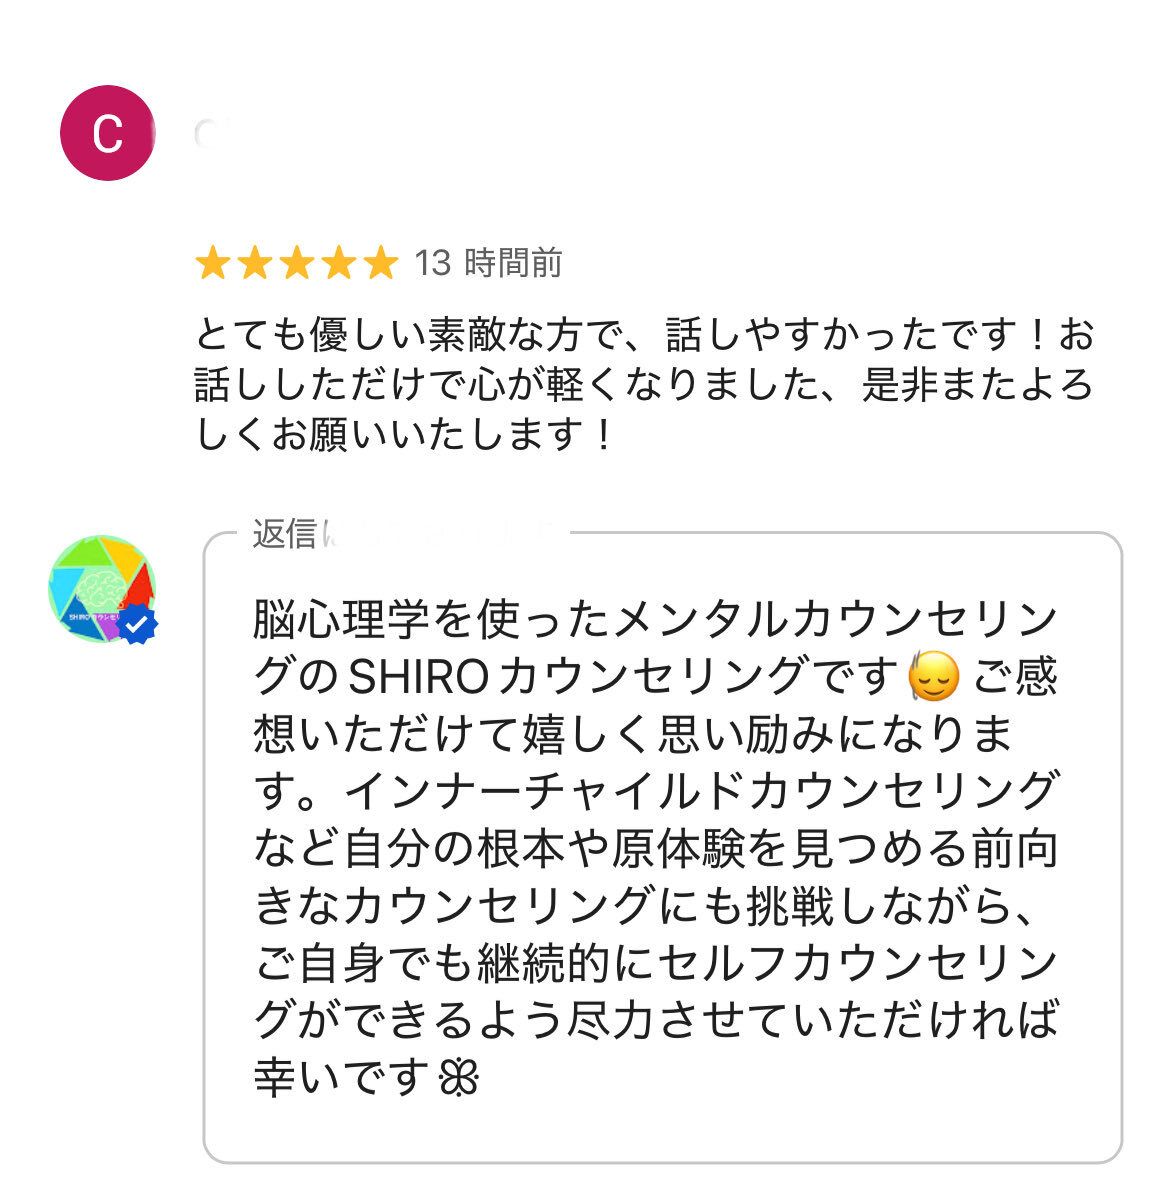Screen dimensions: 1170x1190
Task: Click the reviewer's magenta "C" avatar
Action: click(107, 133)
